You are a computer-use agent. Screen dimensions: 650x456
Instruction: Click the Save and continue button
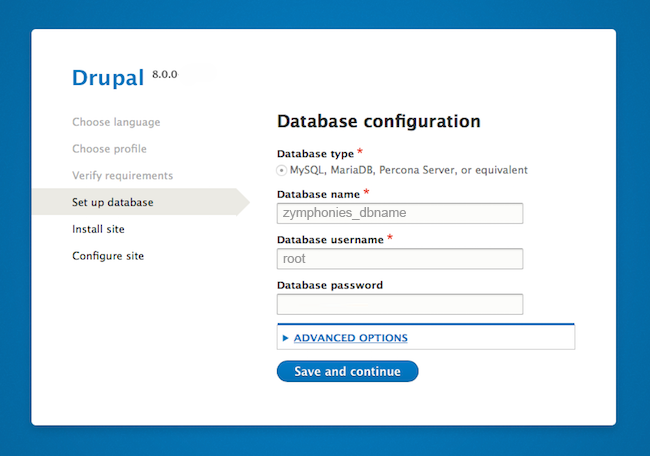click(347, 371)
